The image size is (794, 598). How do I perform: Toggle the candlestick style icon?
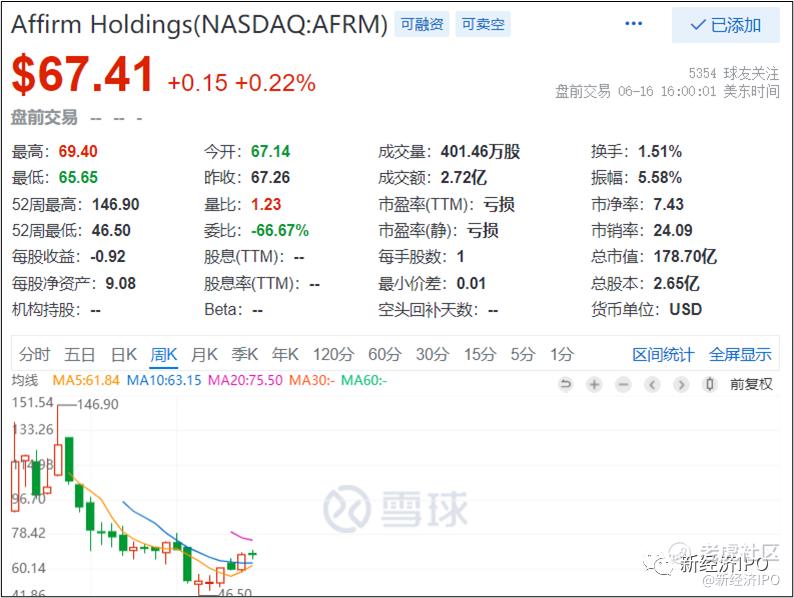710,385
